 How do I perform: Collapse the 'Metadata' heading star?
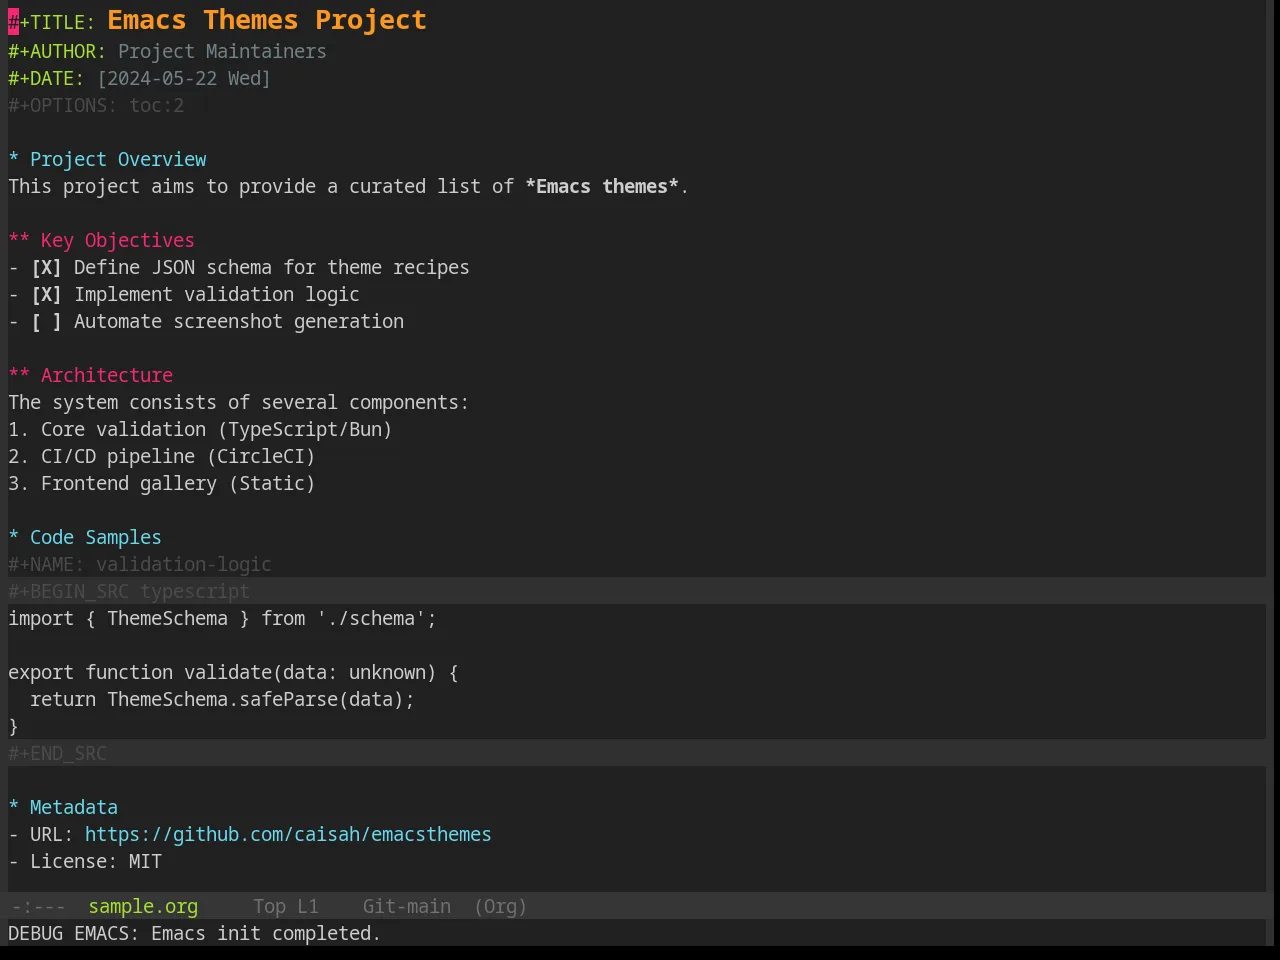(14, 807)
